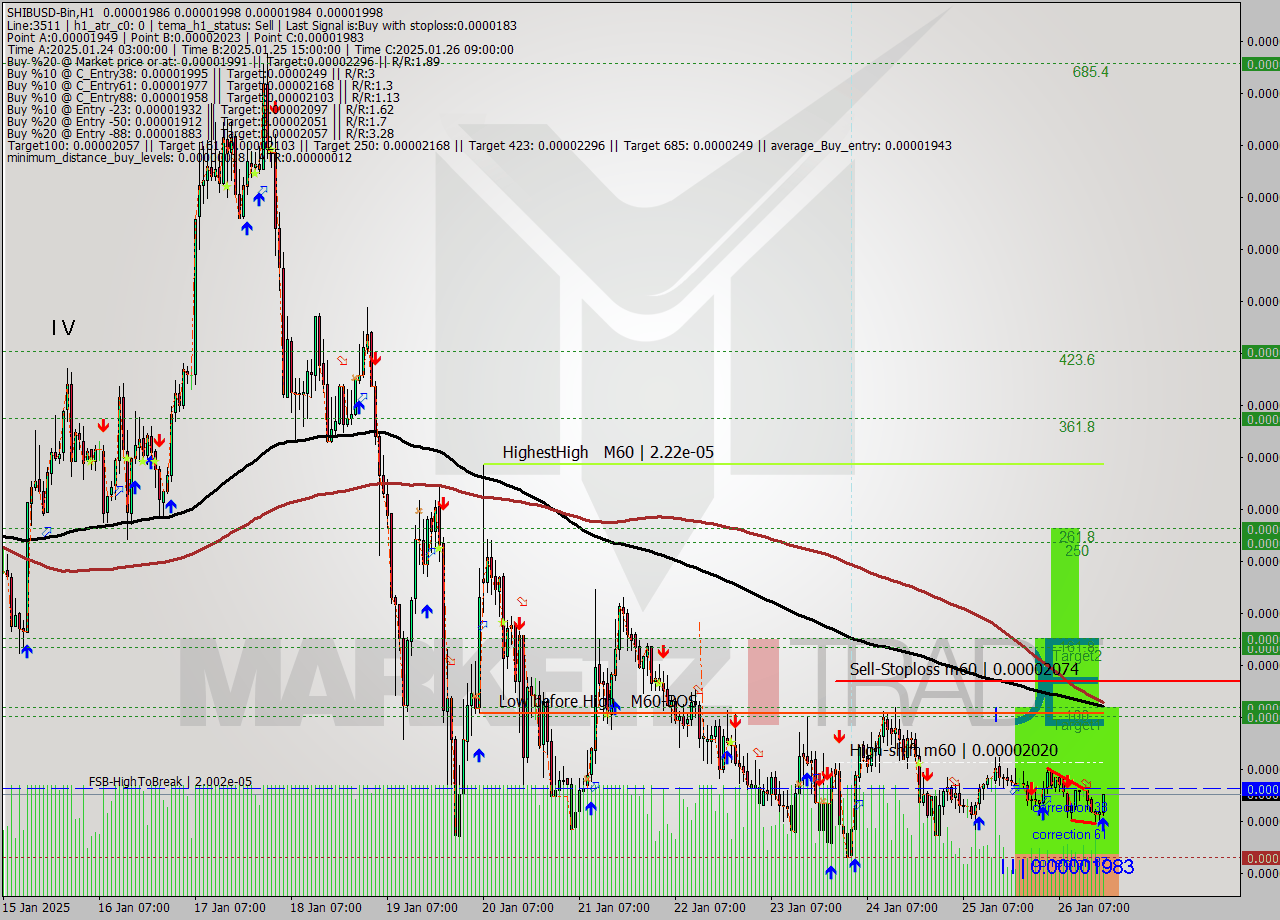The height and width of the screenshot is (920, 1280).
Task: Click the Line:3511 tema_h1_status info line
Action: pos(261,24)
